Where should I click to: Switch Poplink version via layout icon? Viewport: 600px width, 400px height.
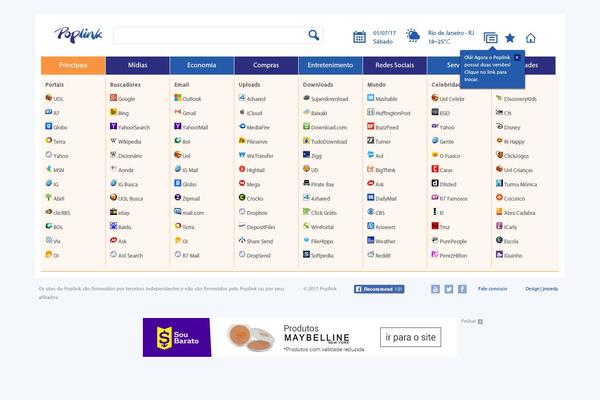tap(491, 38)
